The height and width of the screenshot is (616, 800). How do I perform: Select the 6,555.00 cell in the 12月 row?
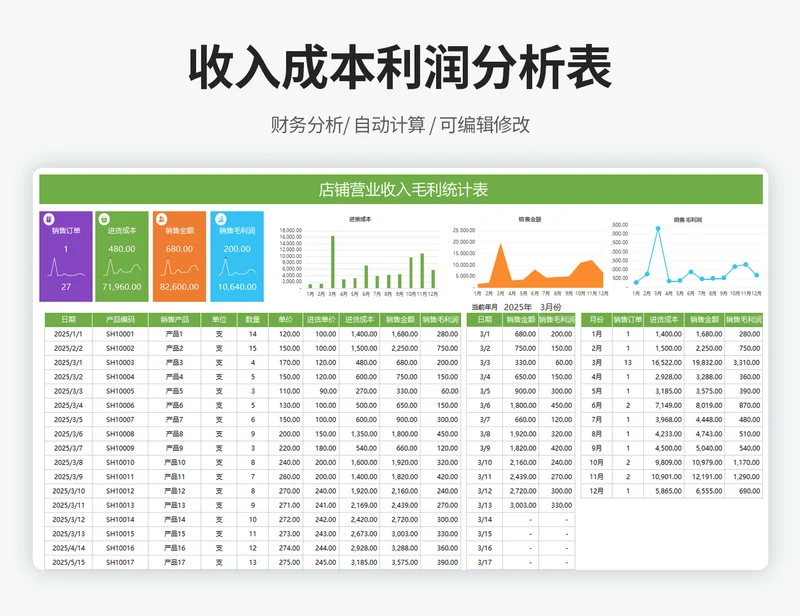pos(705,491)
